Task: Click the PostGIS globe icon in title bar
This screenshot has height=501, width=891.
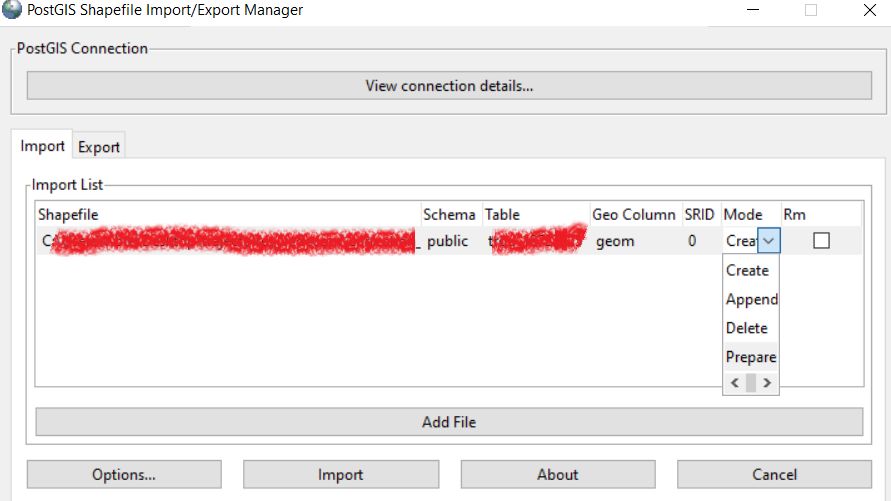Action: pyautogui.click(x=11, y=10)
